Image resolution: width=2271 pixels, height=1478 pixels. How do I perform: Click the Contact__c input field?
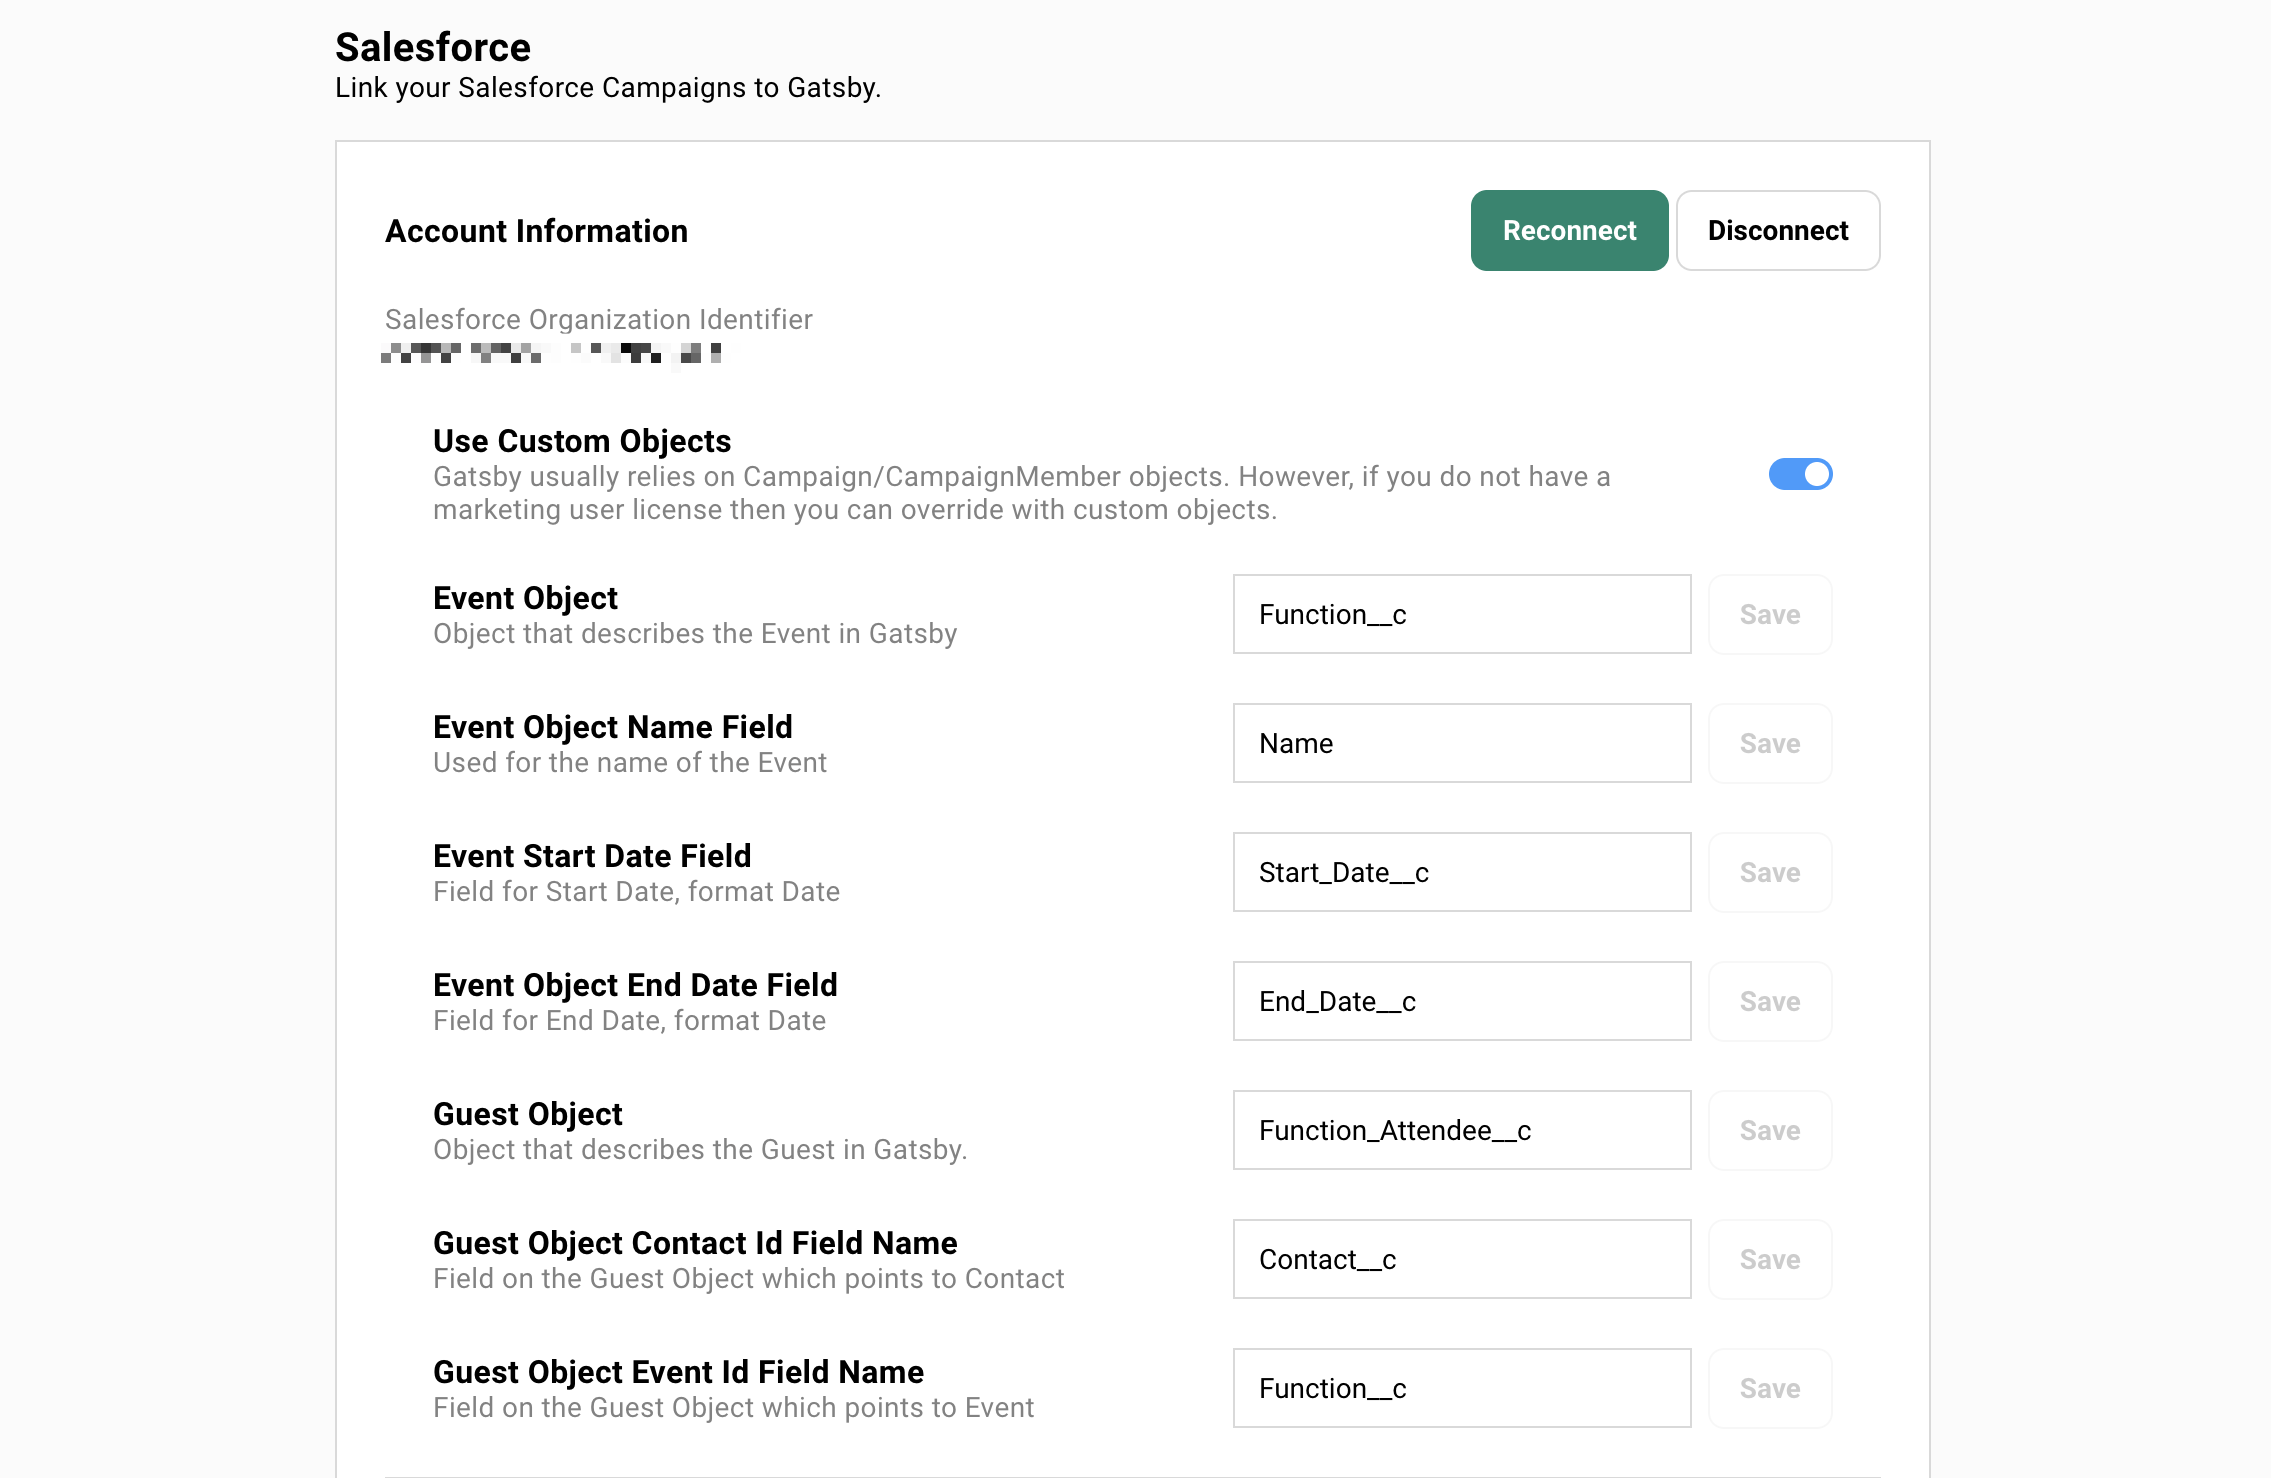(1460, 1259)
